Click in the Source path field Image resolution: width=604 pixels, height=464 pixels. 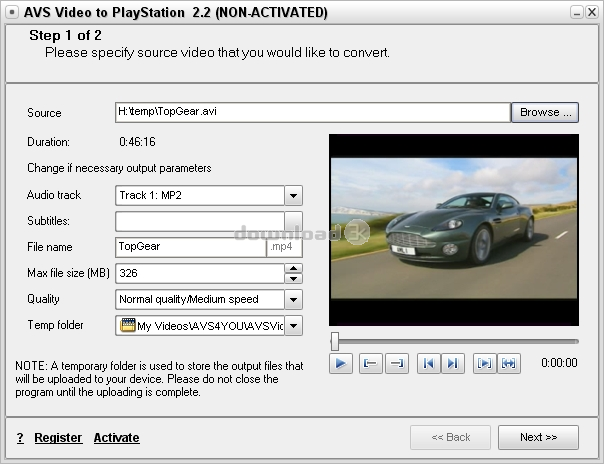pos(313,112)
